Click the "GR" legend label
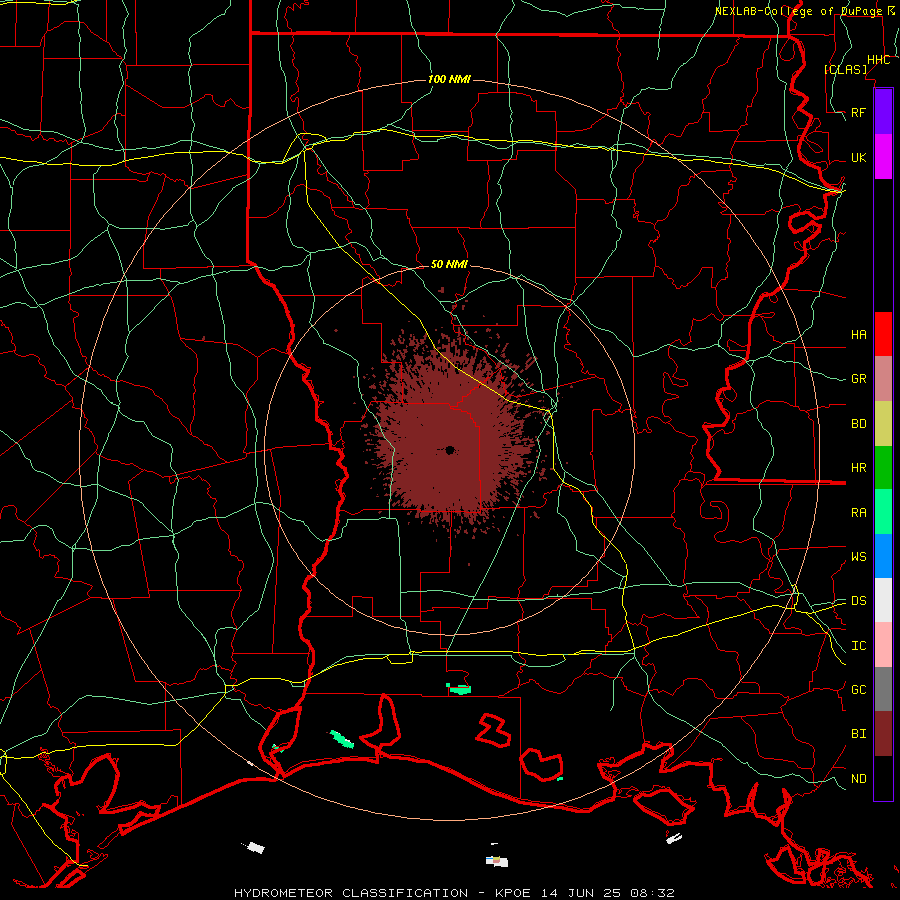900x900 pixels. click(x=858, y=379)
